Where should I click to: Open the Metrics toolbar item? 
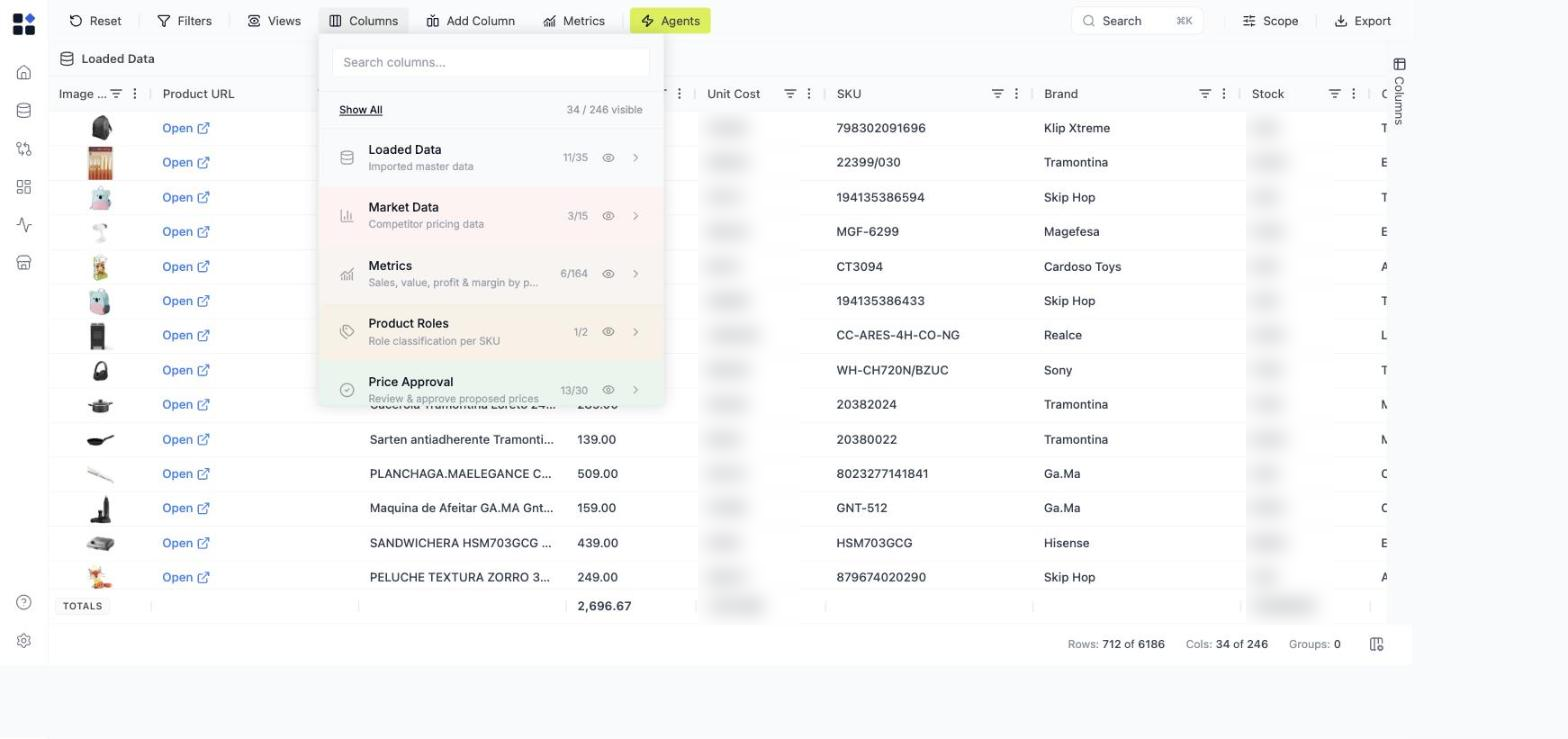click(574, 21)
